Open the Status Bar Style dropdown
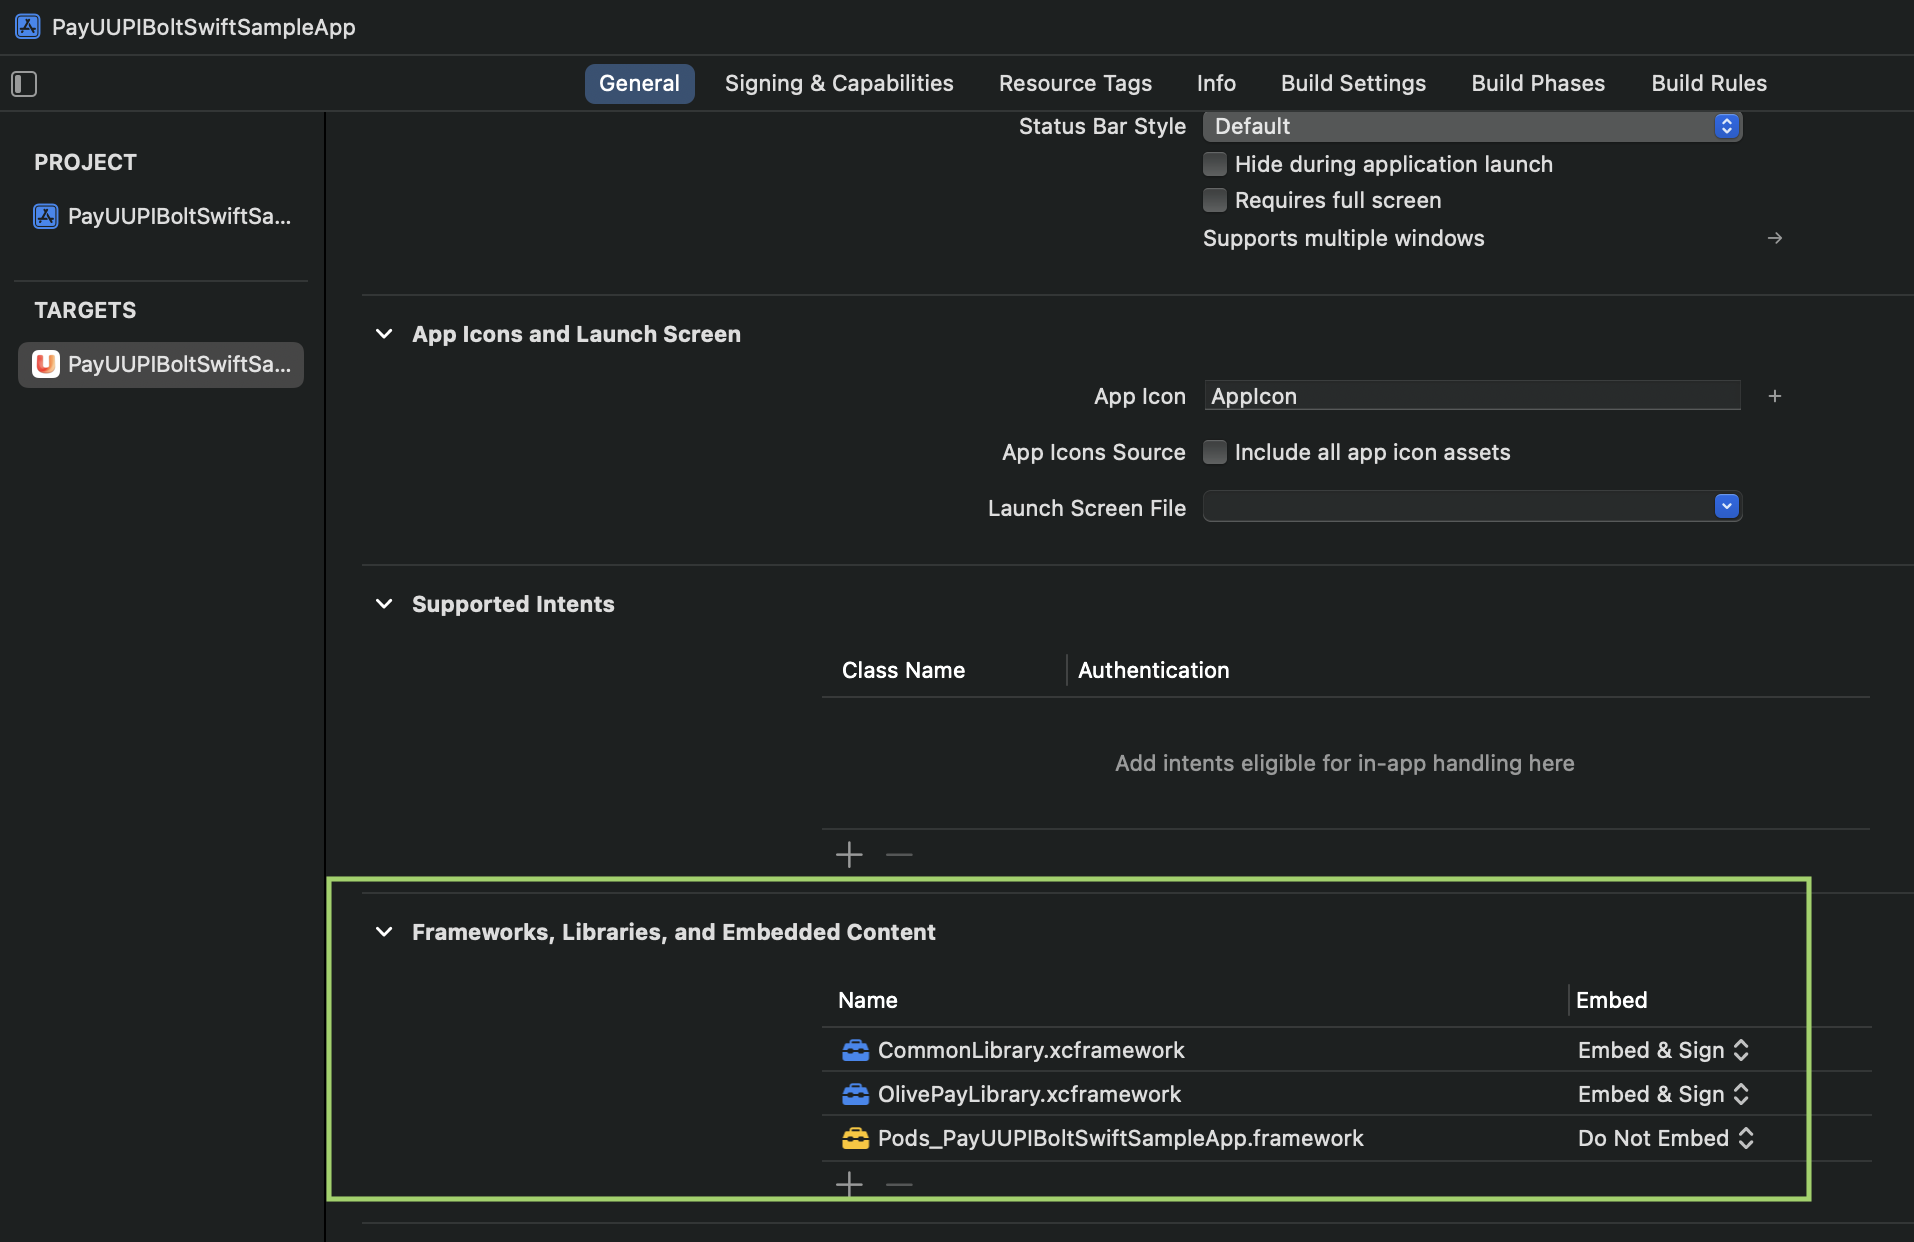This screenshot has height=1242, width=1914. tap(1472, 126)
